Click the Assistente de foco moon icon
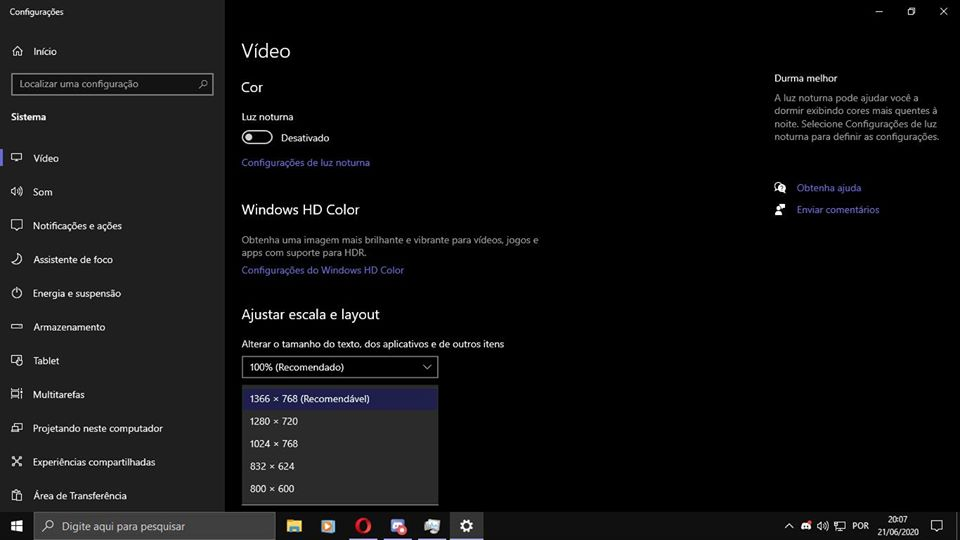 tap(17, 259)
